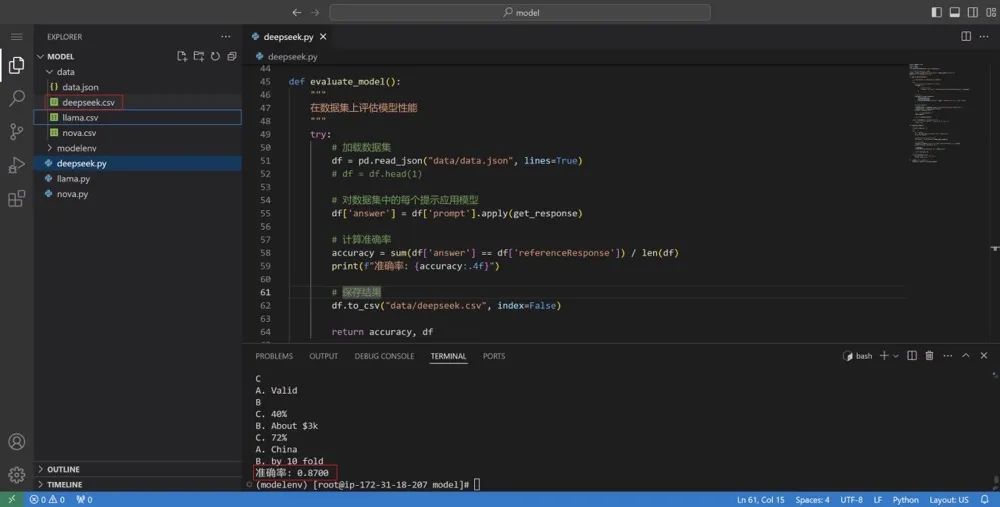Change language mode Python
The width and height of the screenshot is (1000, 507).
906,499
